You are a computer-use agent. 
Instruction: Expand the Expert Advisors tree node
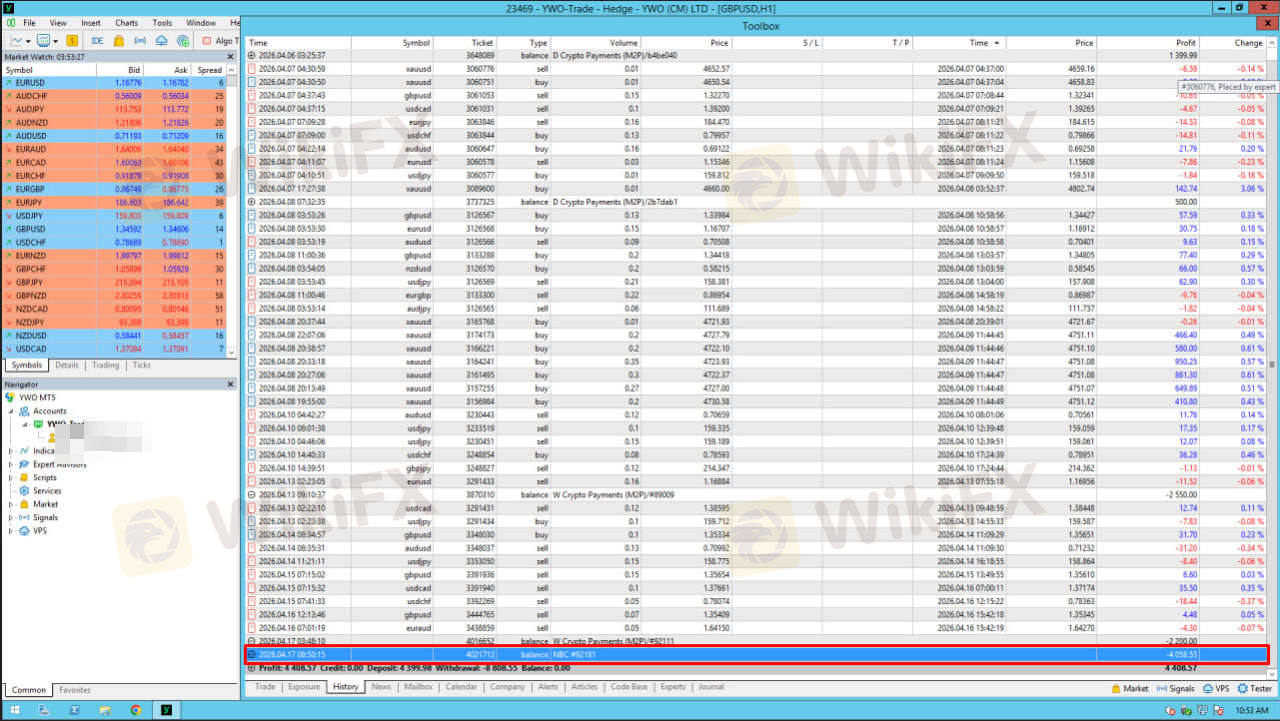[11, 464]
